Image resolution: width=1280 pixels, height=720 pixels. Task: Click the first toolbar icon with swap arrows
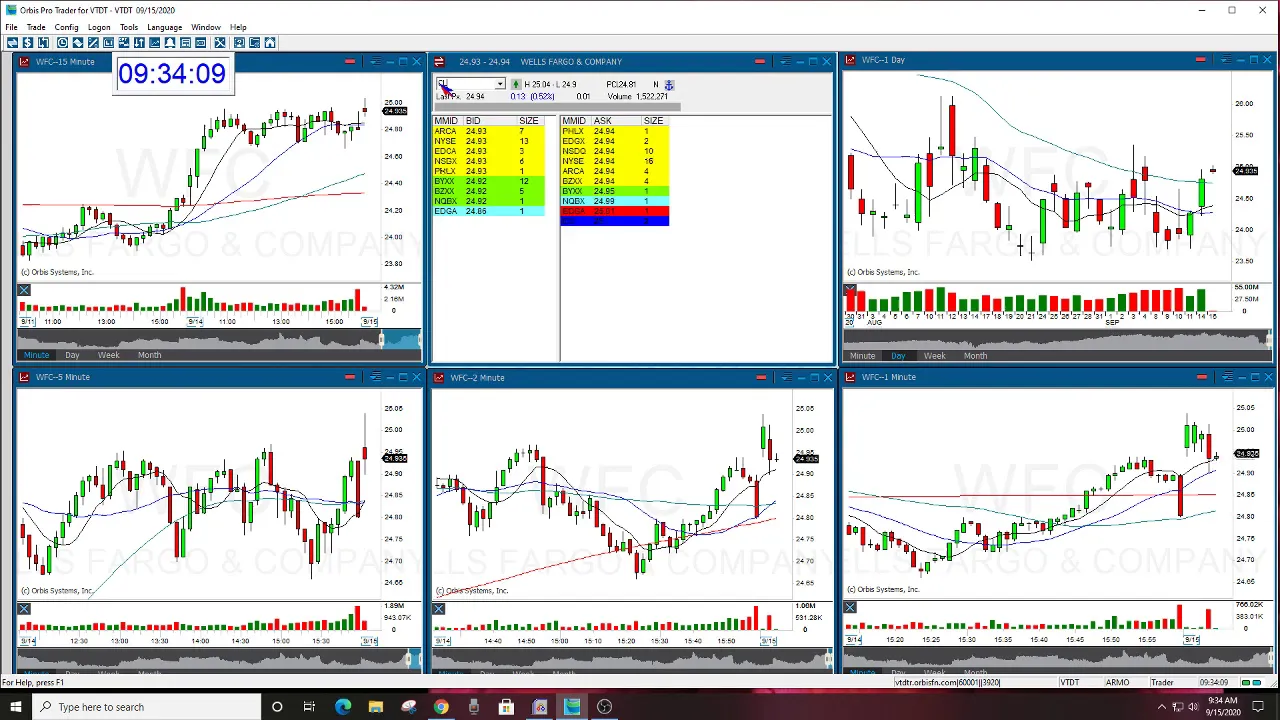(12, 42)
